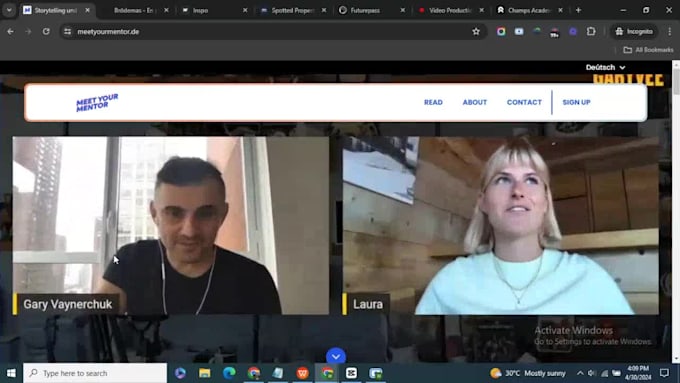The width and height of the screenshot is (680, 383).
Task: Open the weather widget showing 30°C
Action: click(x=528, y=373)
